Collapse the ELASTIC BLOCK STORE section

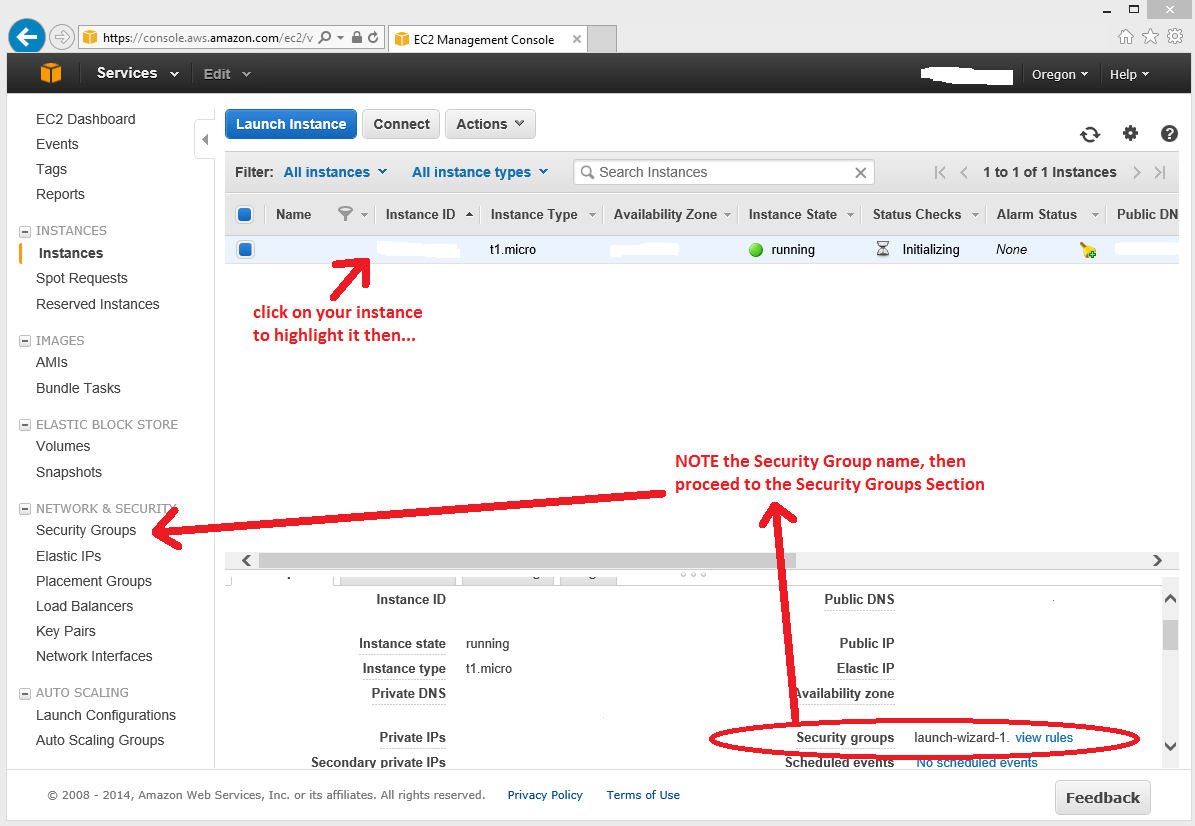pos(24,424)
